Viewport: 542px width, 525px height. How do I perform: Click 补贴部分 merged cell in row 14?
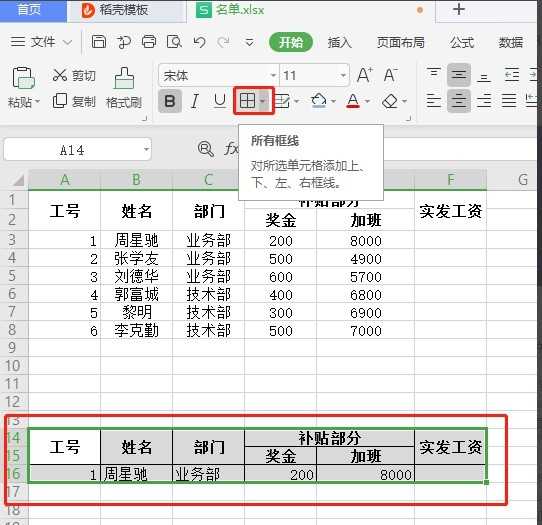[329, 438]
